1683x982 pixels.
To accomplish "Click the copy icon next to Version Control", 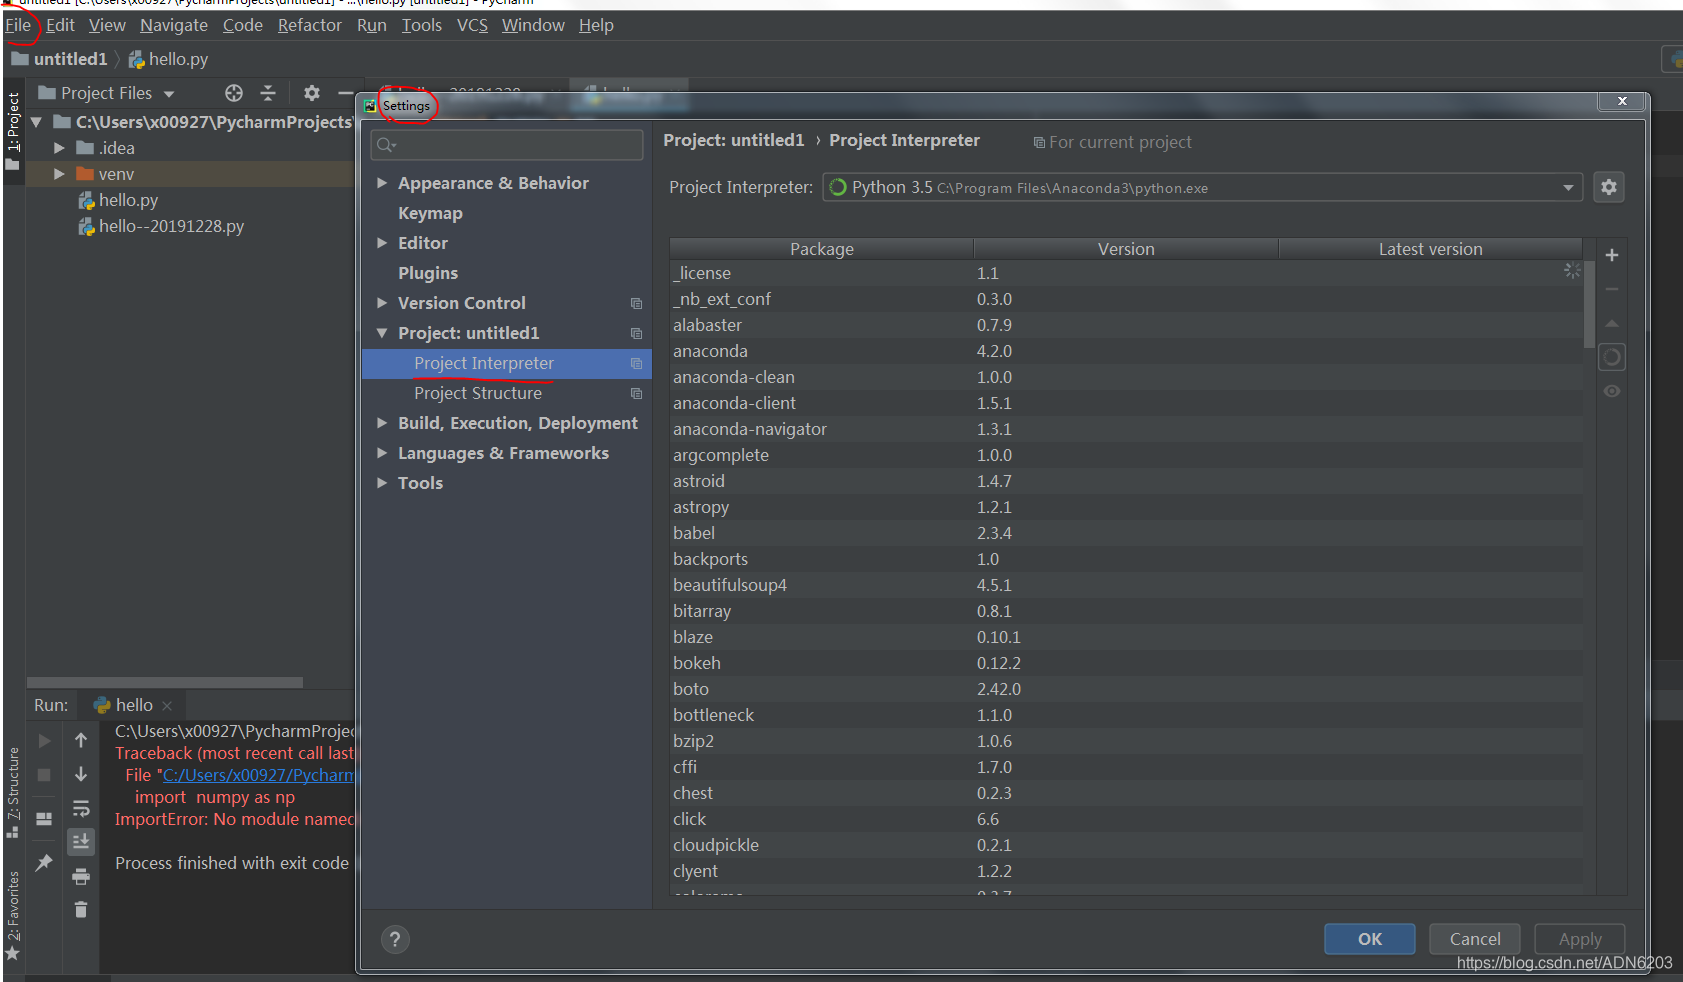I will 636,303.
